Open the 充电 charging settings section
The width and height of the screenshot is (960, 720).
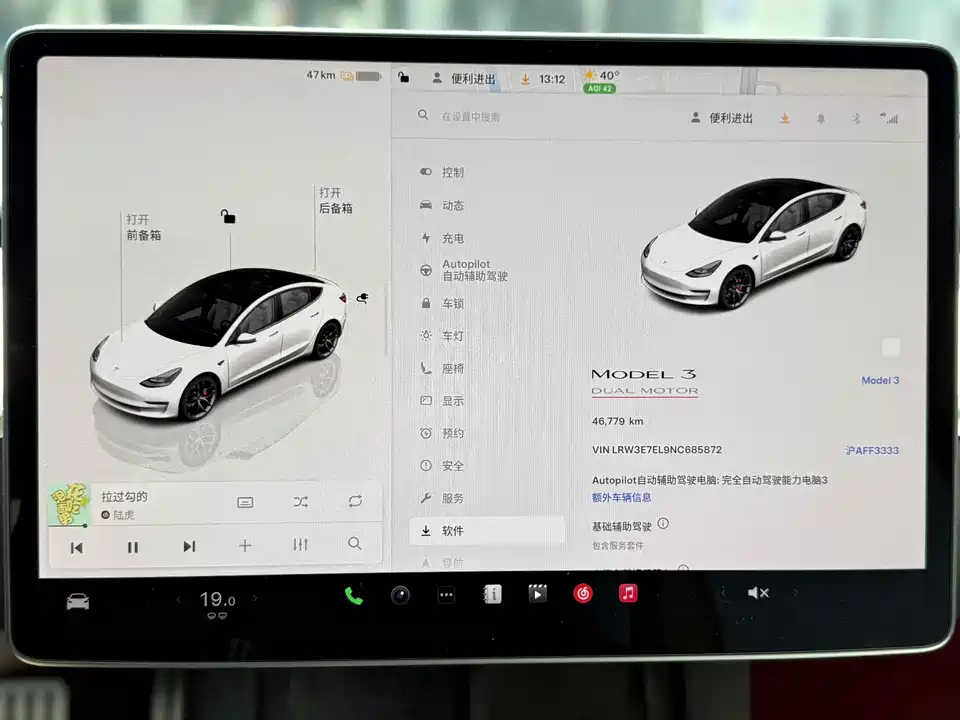(452, 238)
